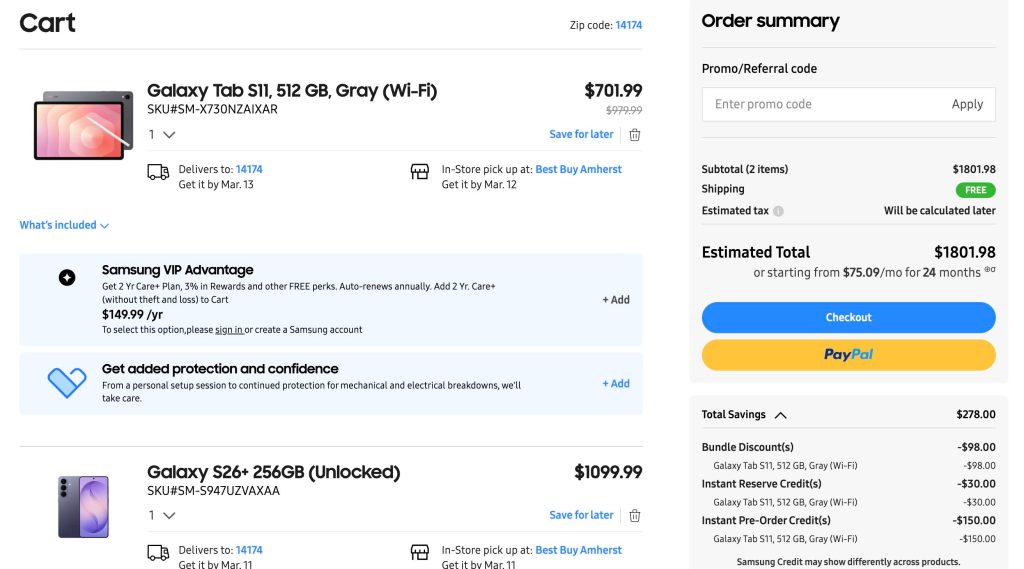Open Galaxy Tab S11 product thumbnail
The image size is (1024, 569).
coord(83,125)
